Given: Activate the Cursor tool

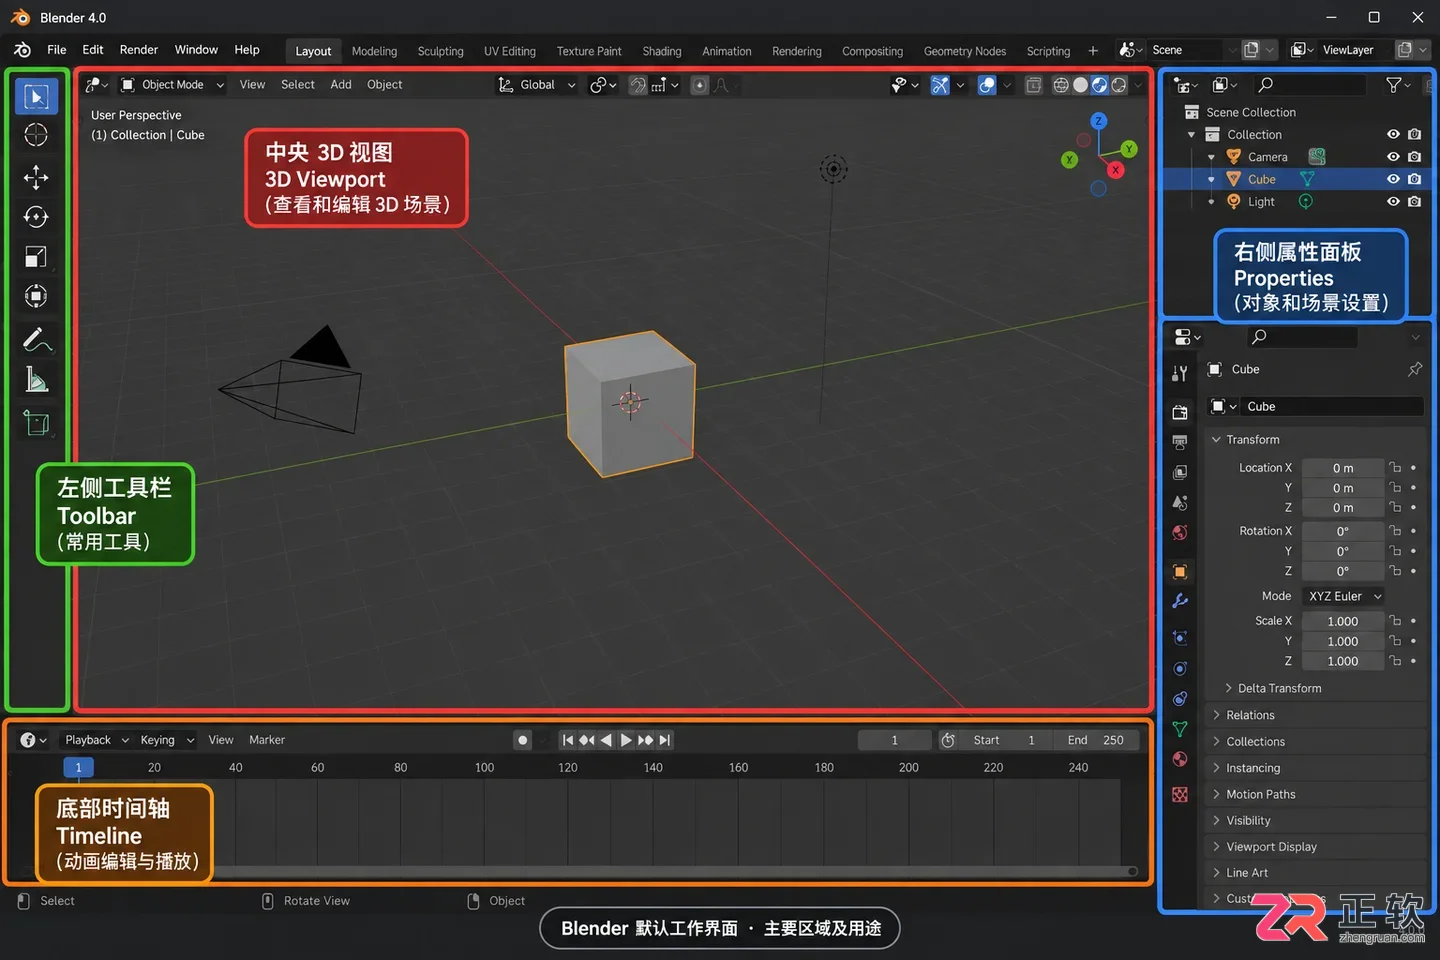Looking at the screenshot, I should click(x=36, y=135).
